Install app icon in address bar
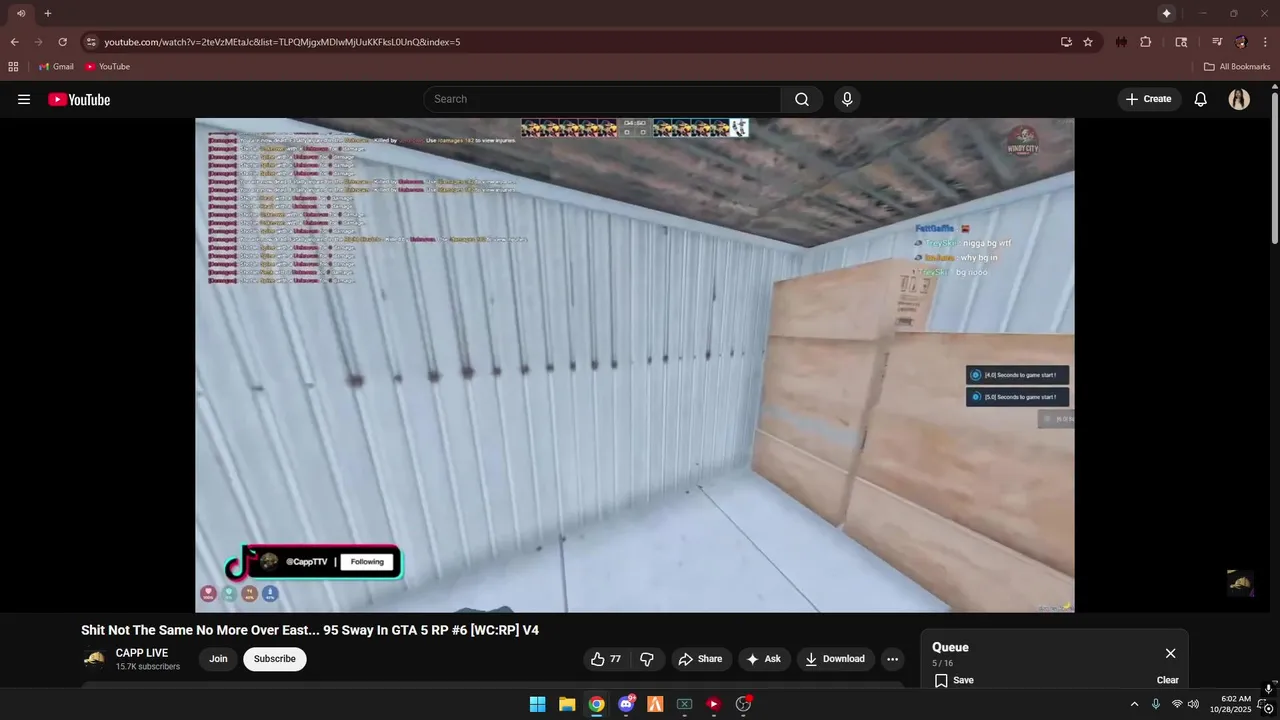The width and height of the screenshot is (1280, 720). click(1066, 42)
